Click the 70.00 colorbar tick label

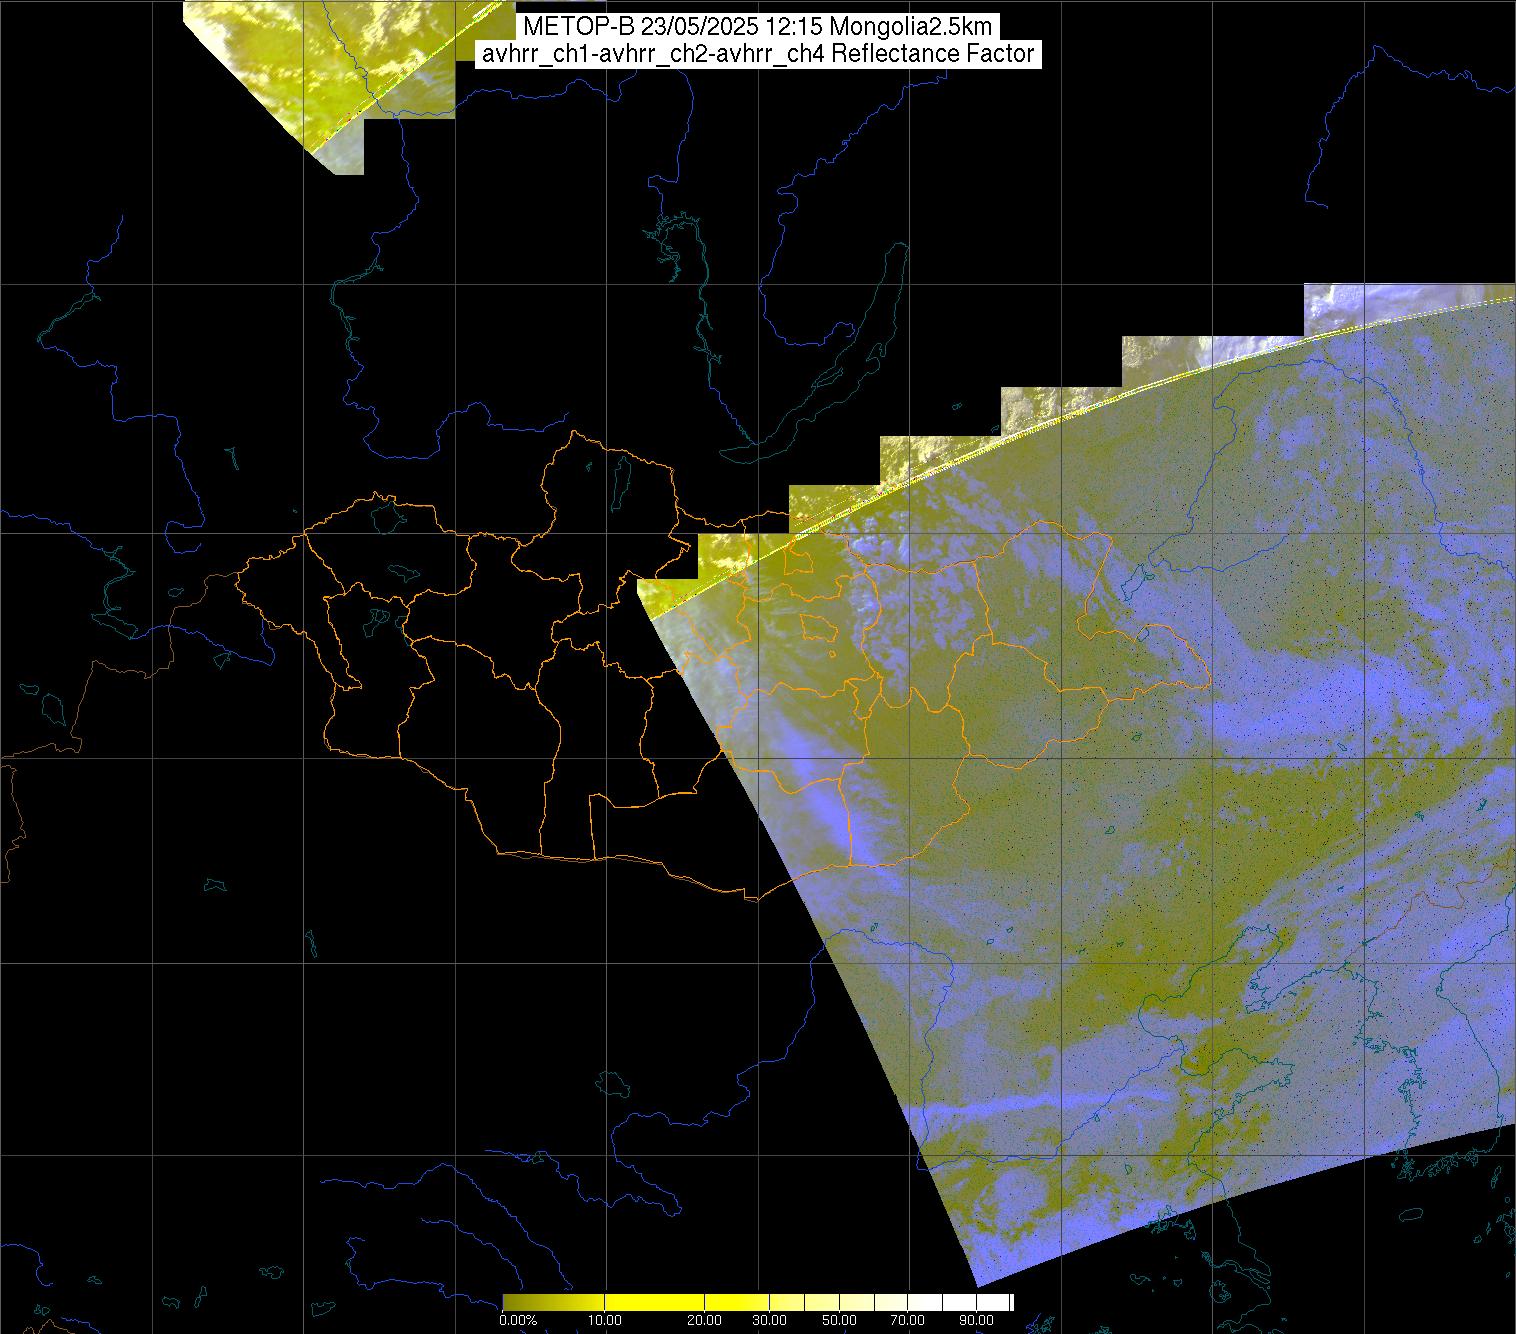[x=908, y=1320]
